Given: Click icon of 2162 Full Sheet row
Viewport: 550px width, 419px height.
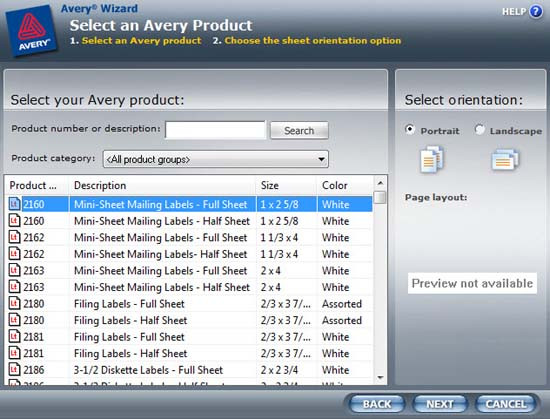Looking at the screenshot, I should point(14,237).
